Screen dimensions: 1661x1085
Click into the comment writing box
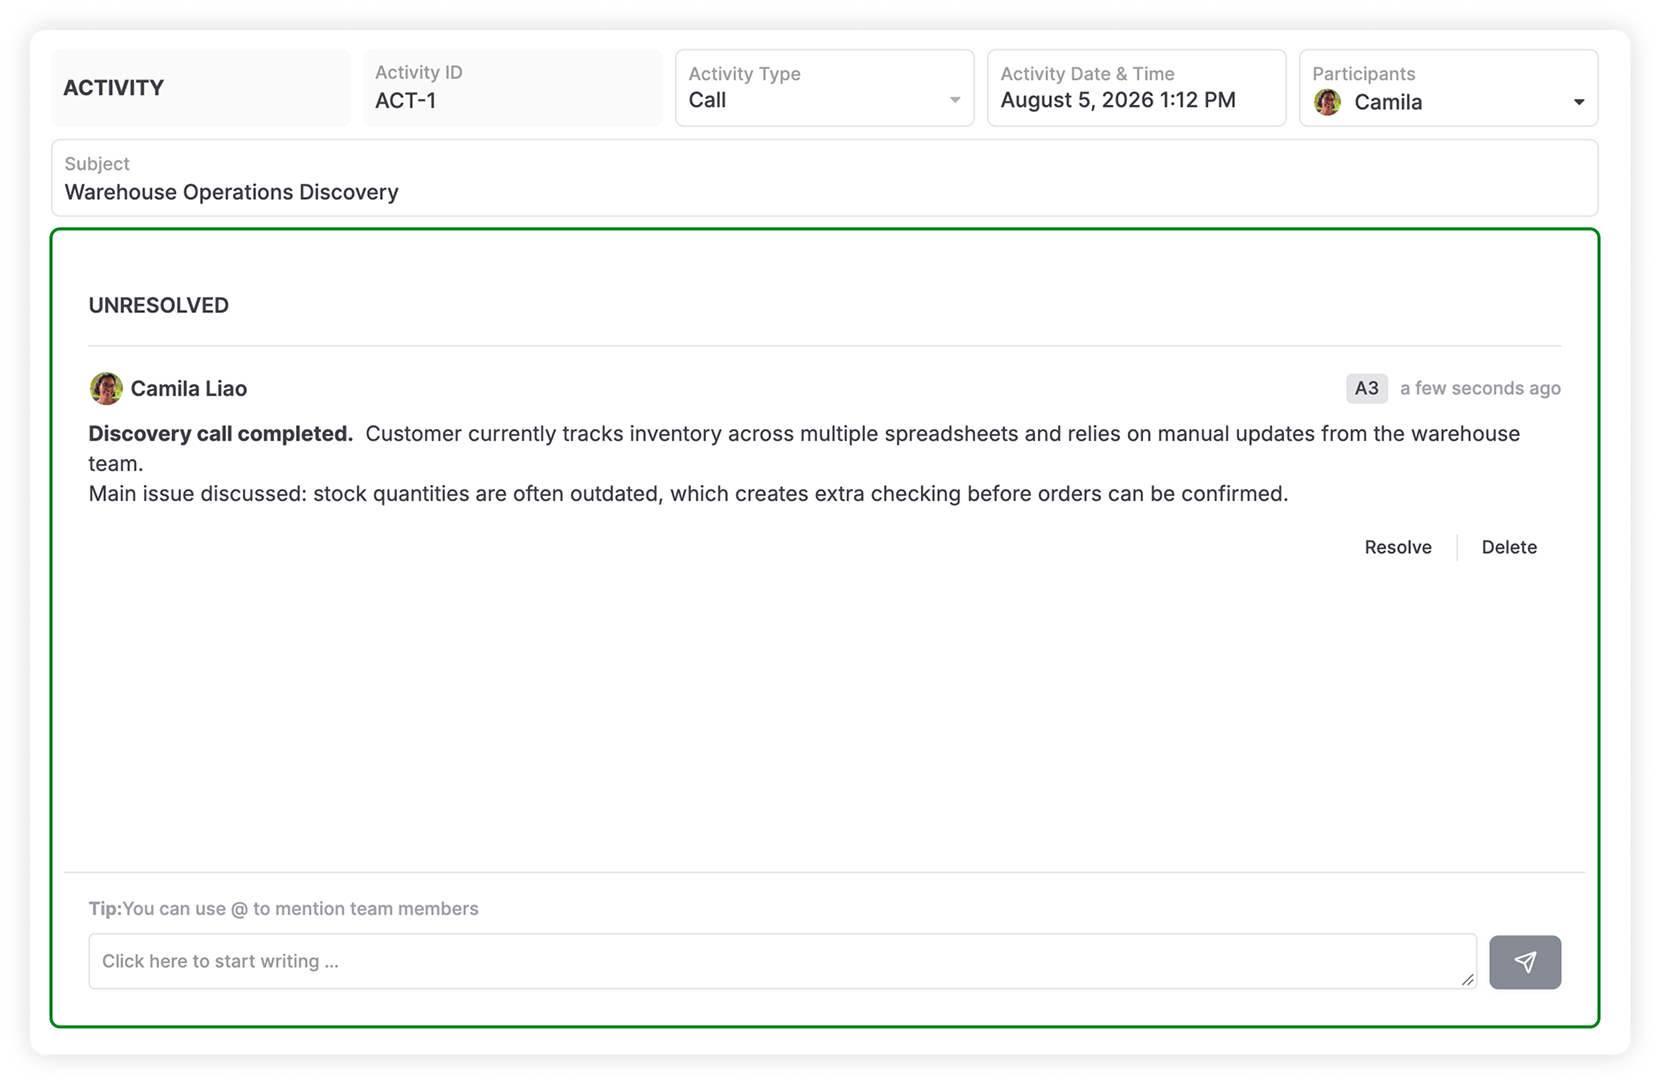[x=782, y=961]
